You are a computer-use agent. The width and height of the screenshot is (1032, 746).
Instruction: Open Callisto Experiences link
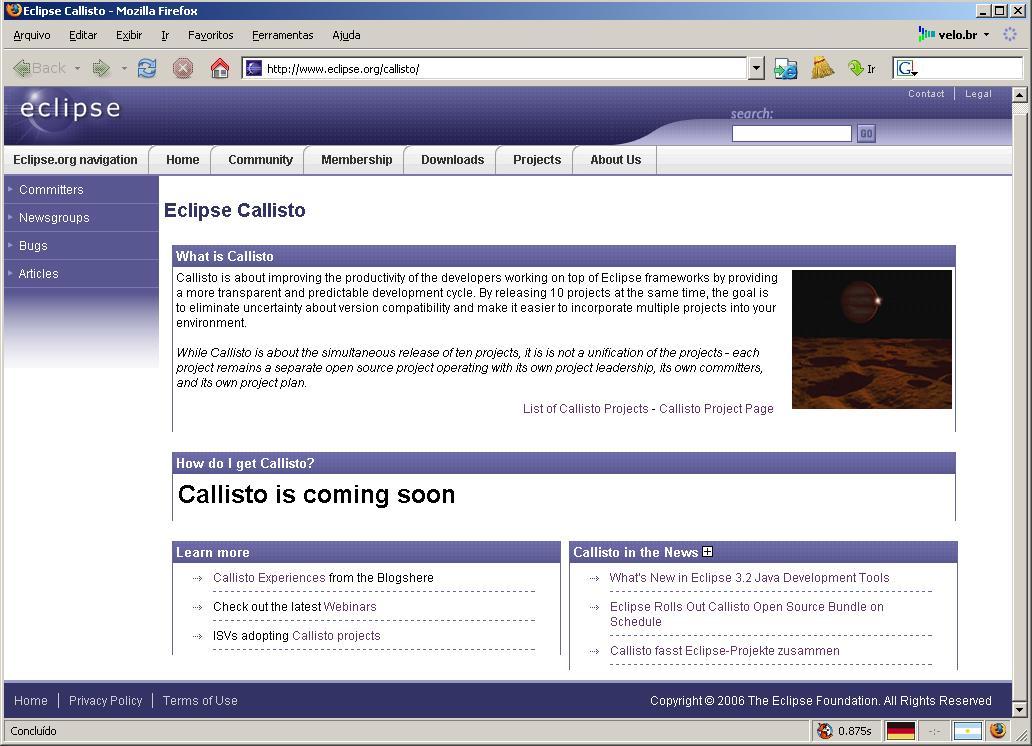[269, 577]
